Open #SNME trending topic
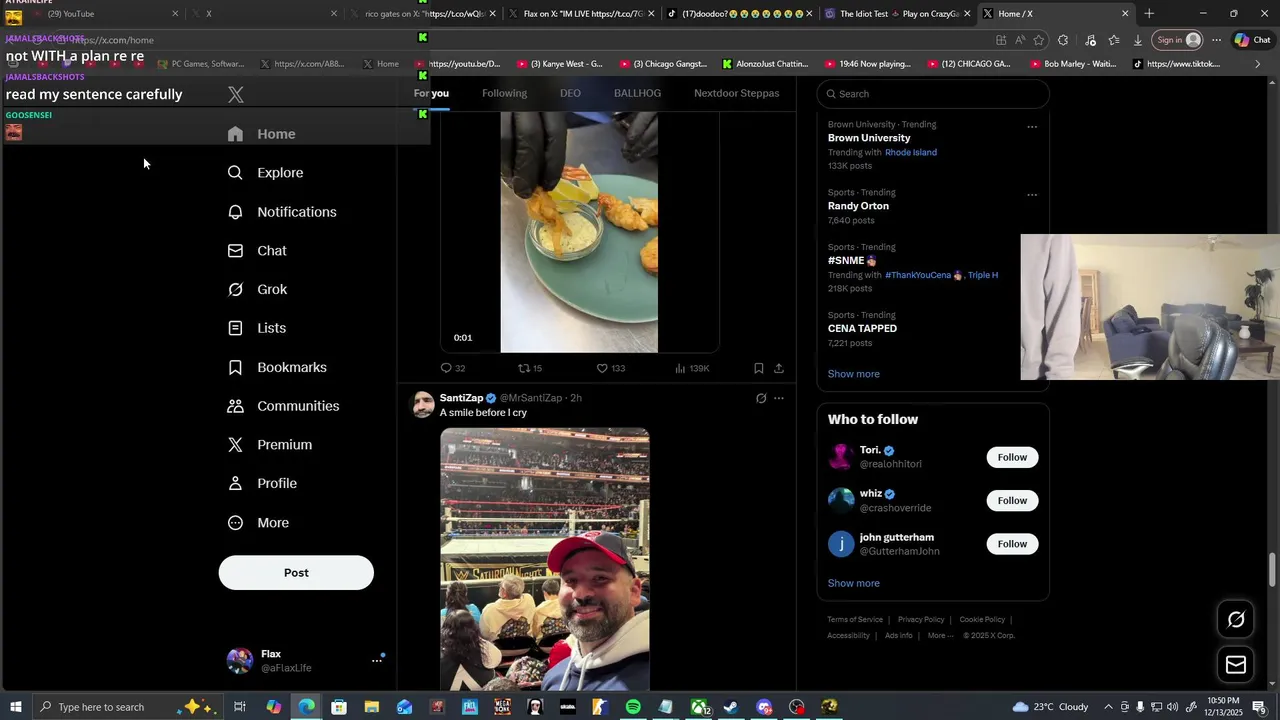This screenshot has height=720, width=1280. click(851, 261)
